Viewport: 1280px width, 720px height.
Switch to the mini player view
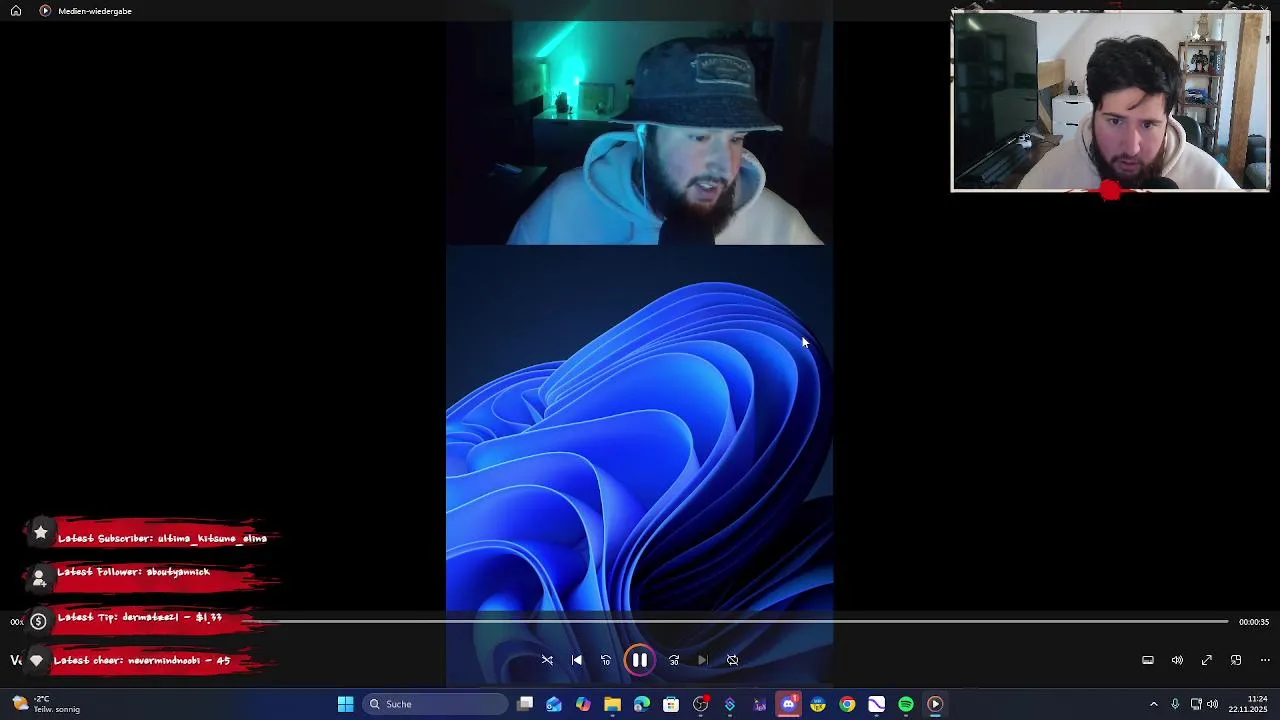tap(1236, 660)
